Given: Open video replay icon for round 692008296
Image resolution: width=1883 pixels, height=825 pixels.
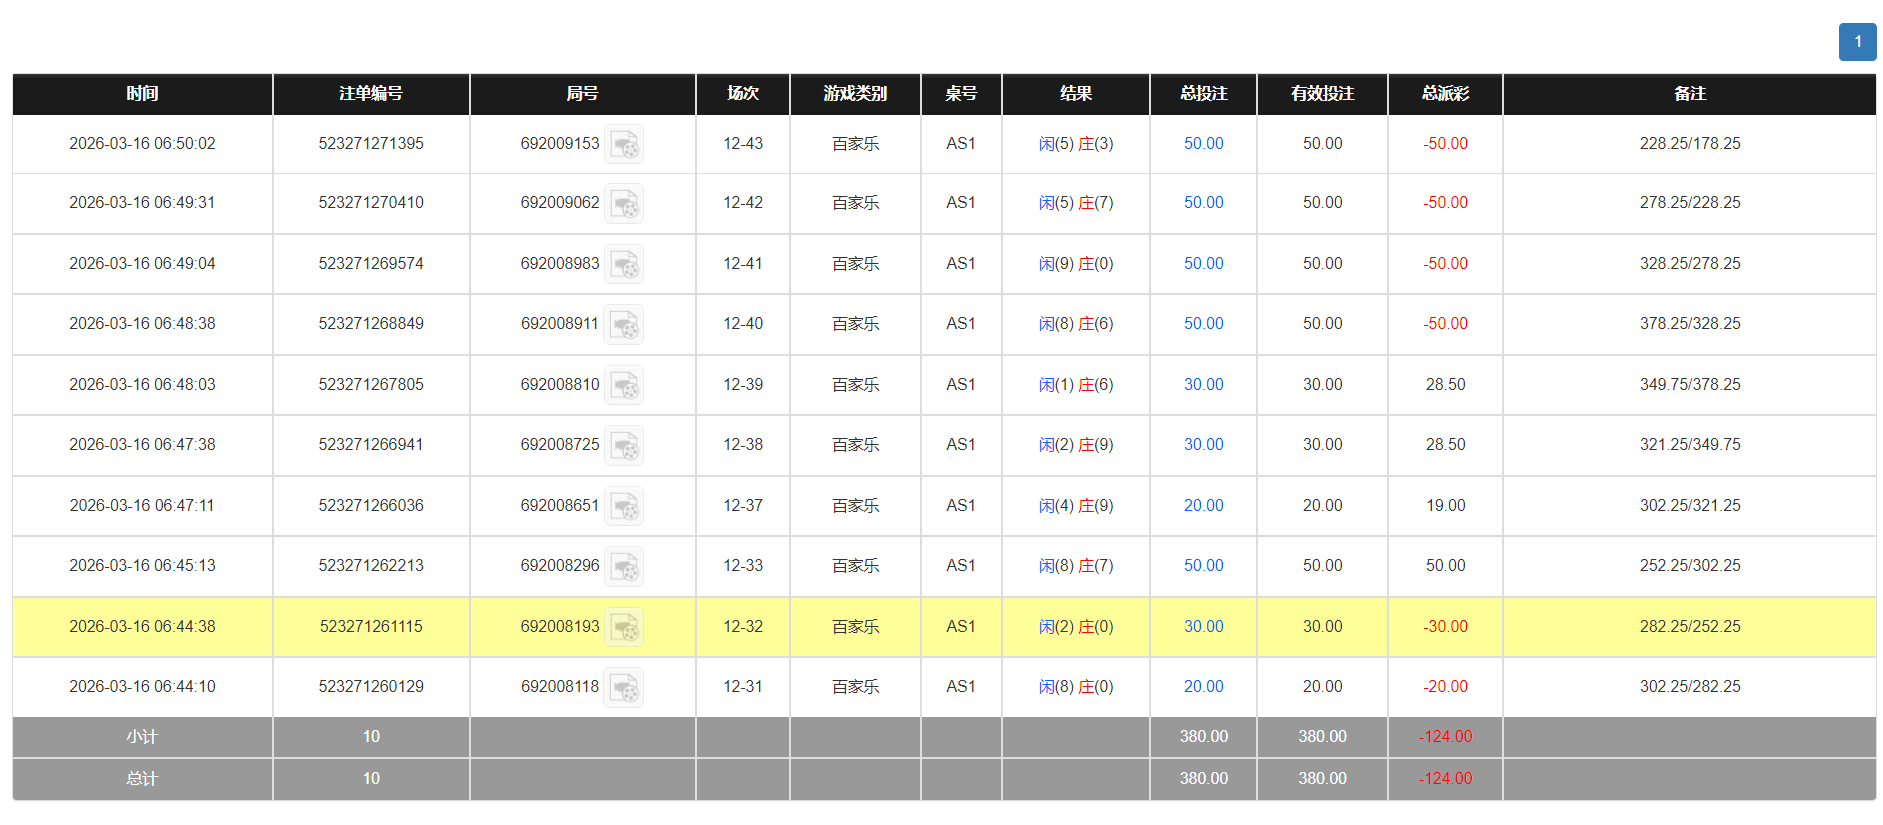Looking at the screenshot, I should [624, 566].
